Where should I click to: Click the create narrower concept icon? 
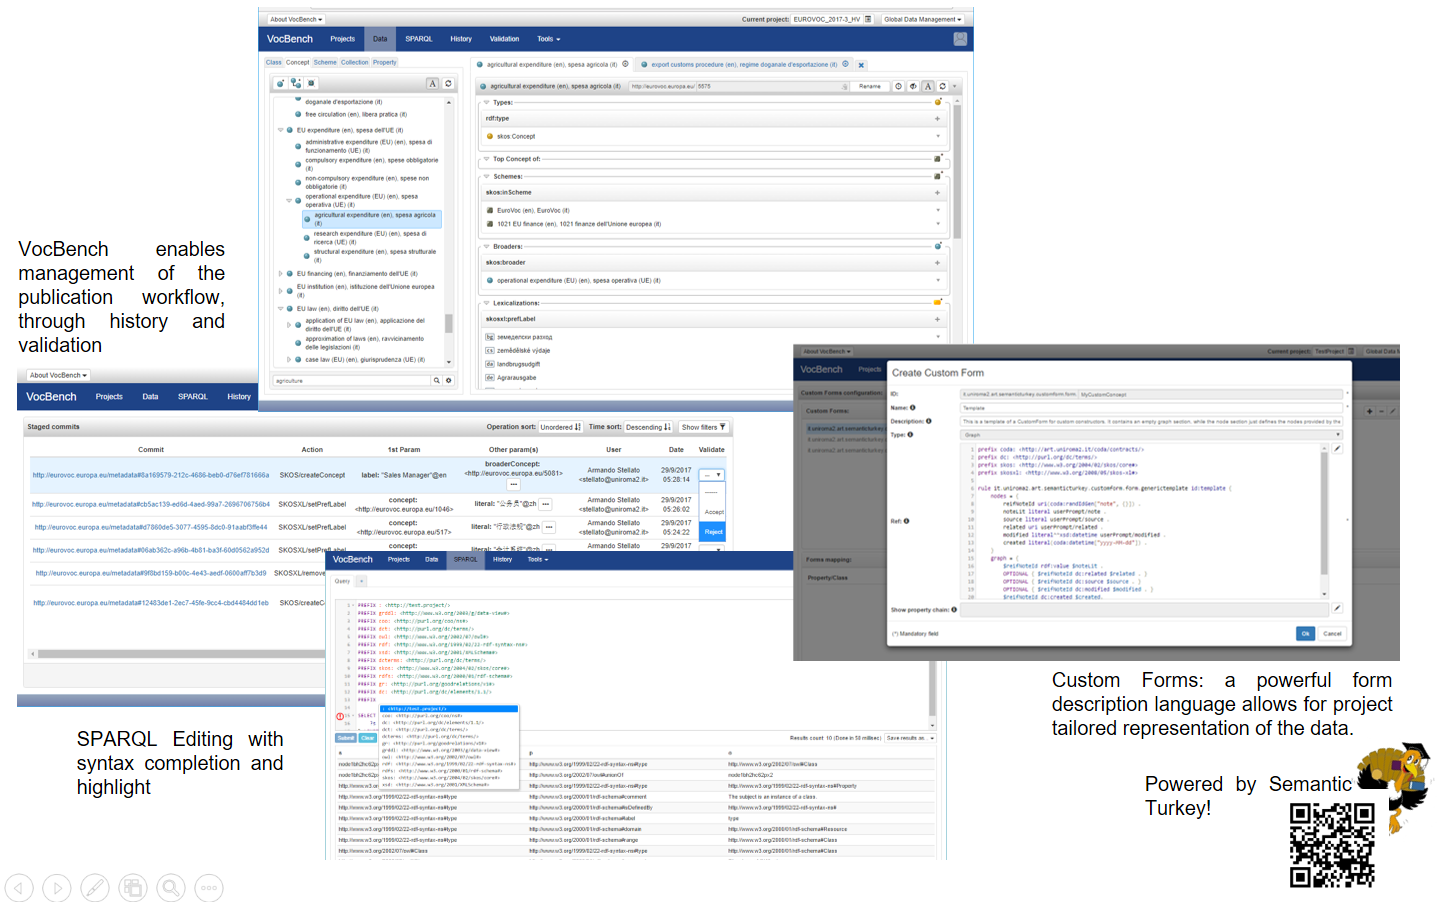pos(296,83)
